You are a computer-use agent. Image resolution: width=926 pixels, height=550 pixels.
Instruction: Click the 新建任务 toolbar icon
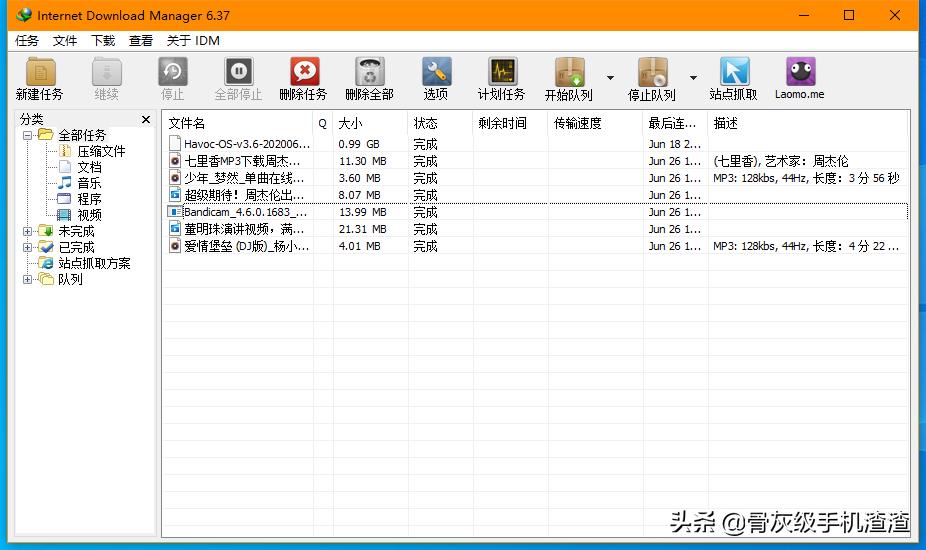click(x=40, y=72)
